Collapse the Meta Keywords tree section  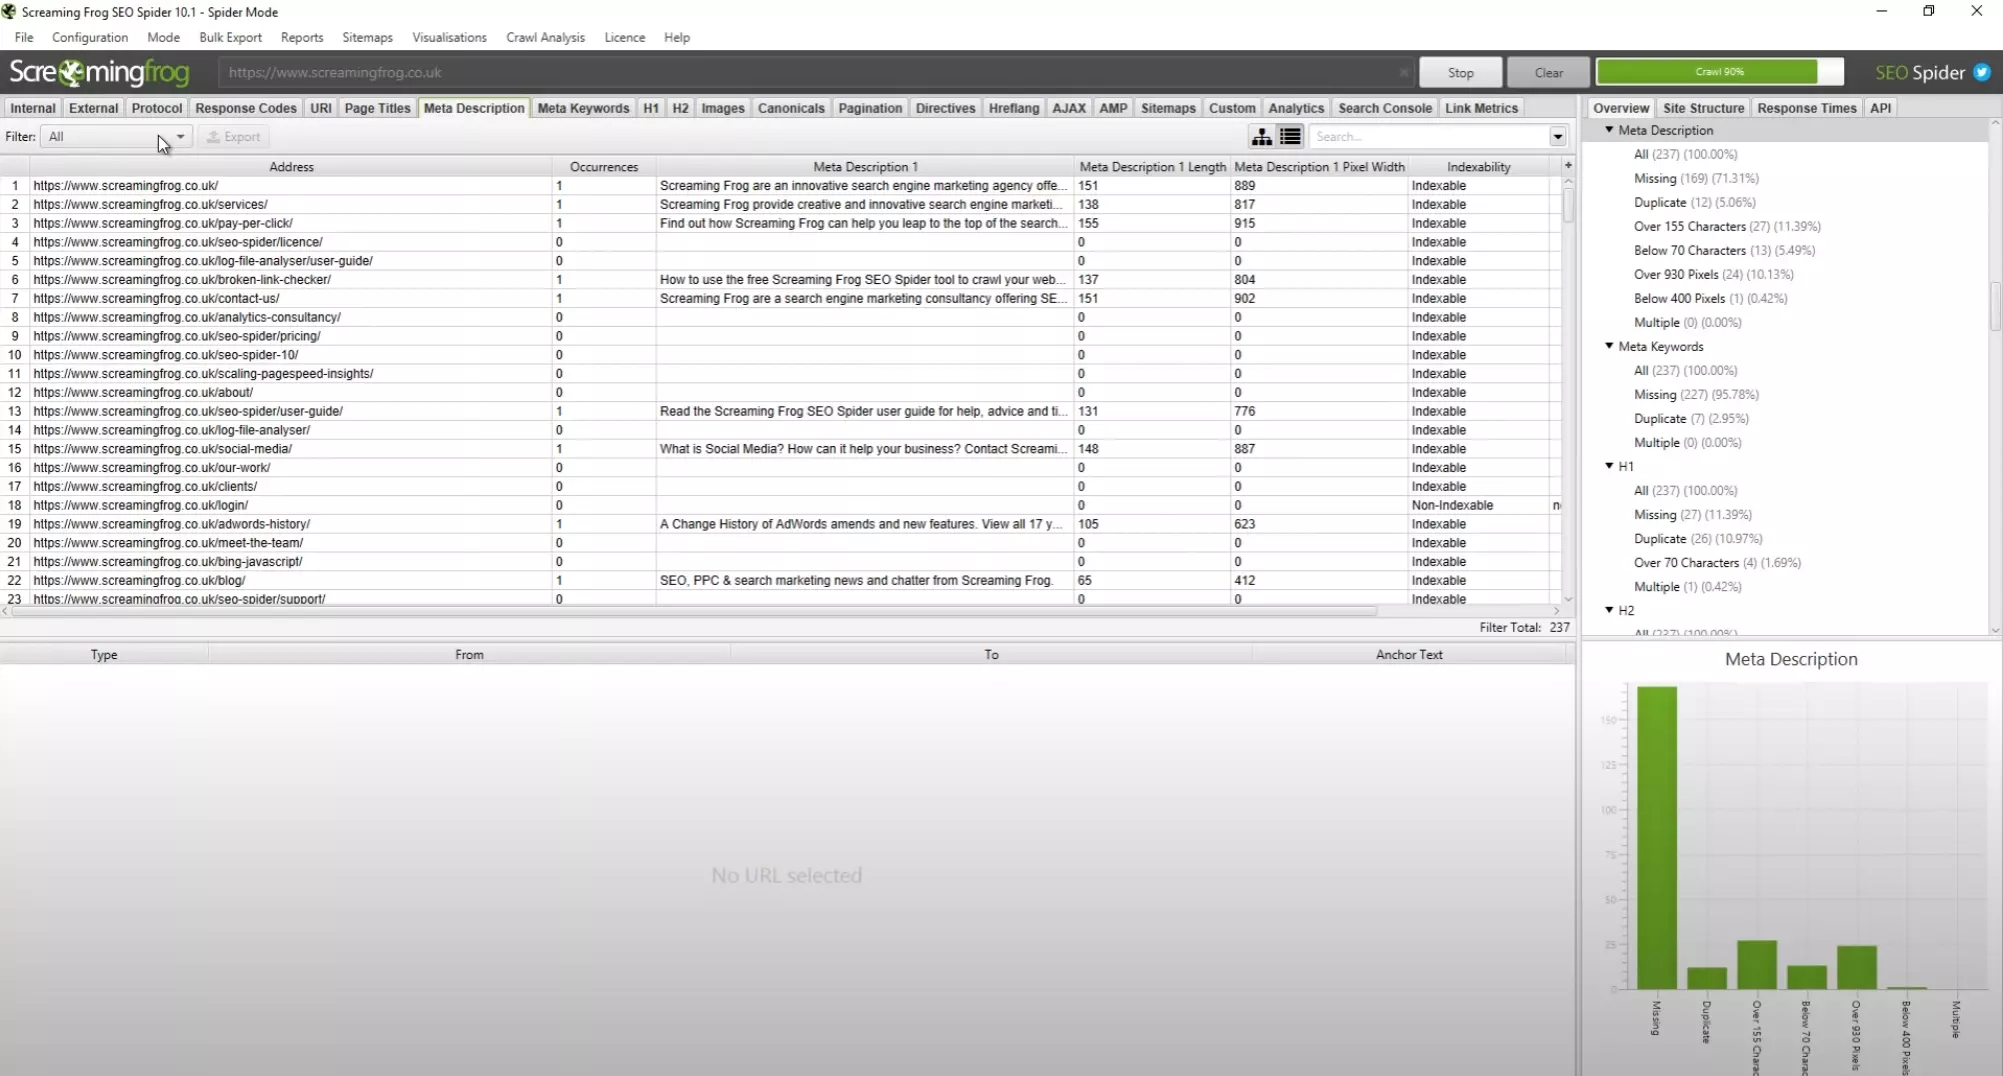point(1609,346)
